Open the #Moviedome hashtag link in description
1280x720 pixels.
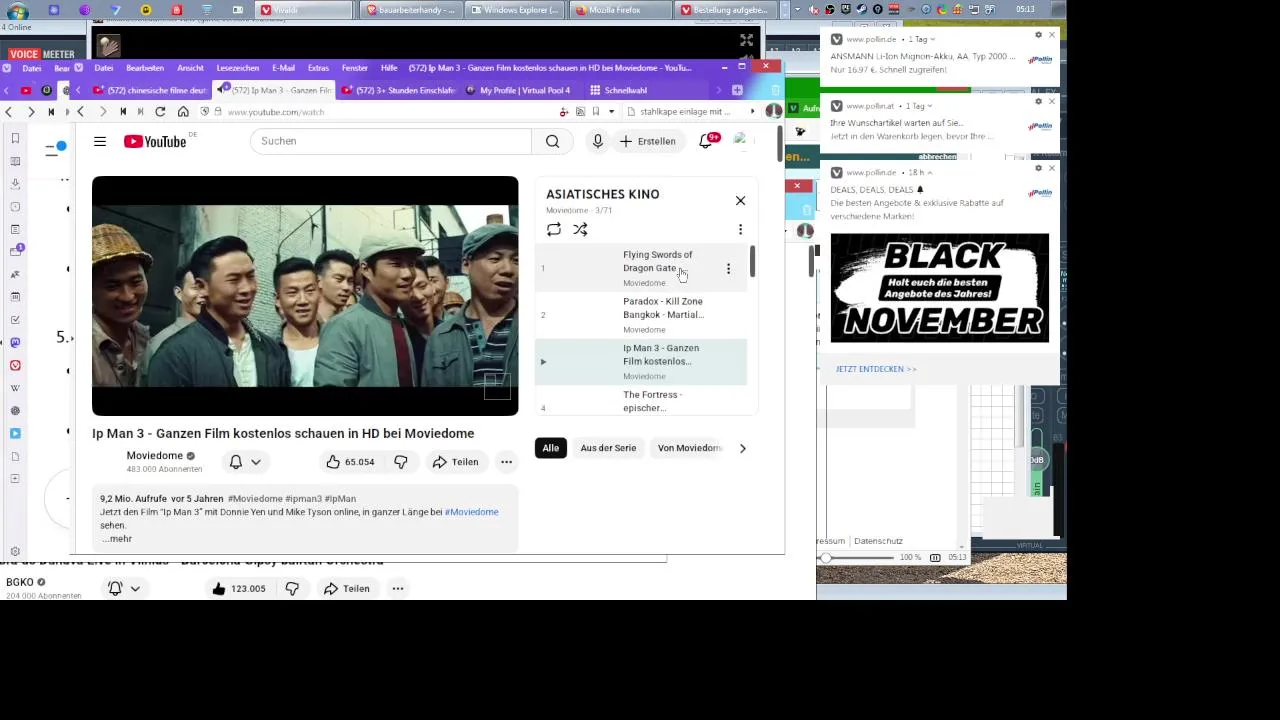tap(471, 512)
